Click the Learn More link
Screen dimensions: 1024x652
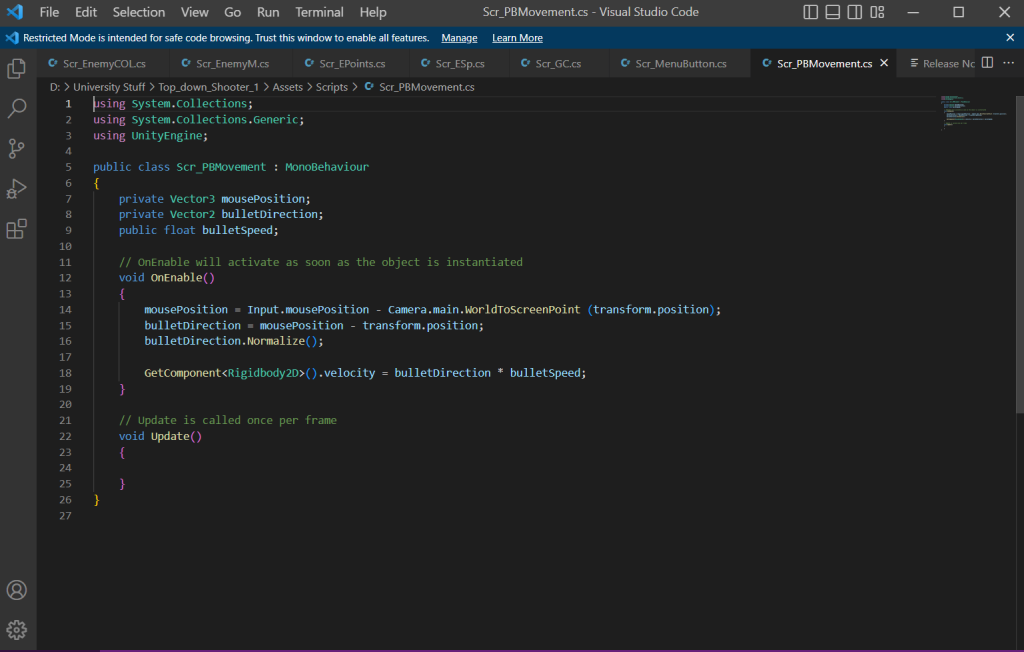coord(517,38)
